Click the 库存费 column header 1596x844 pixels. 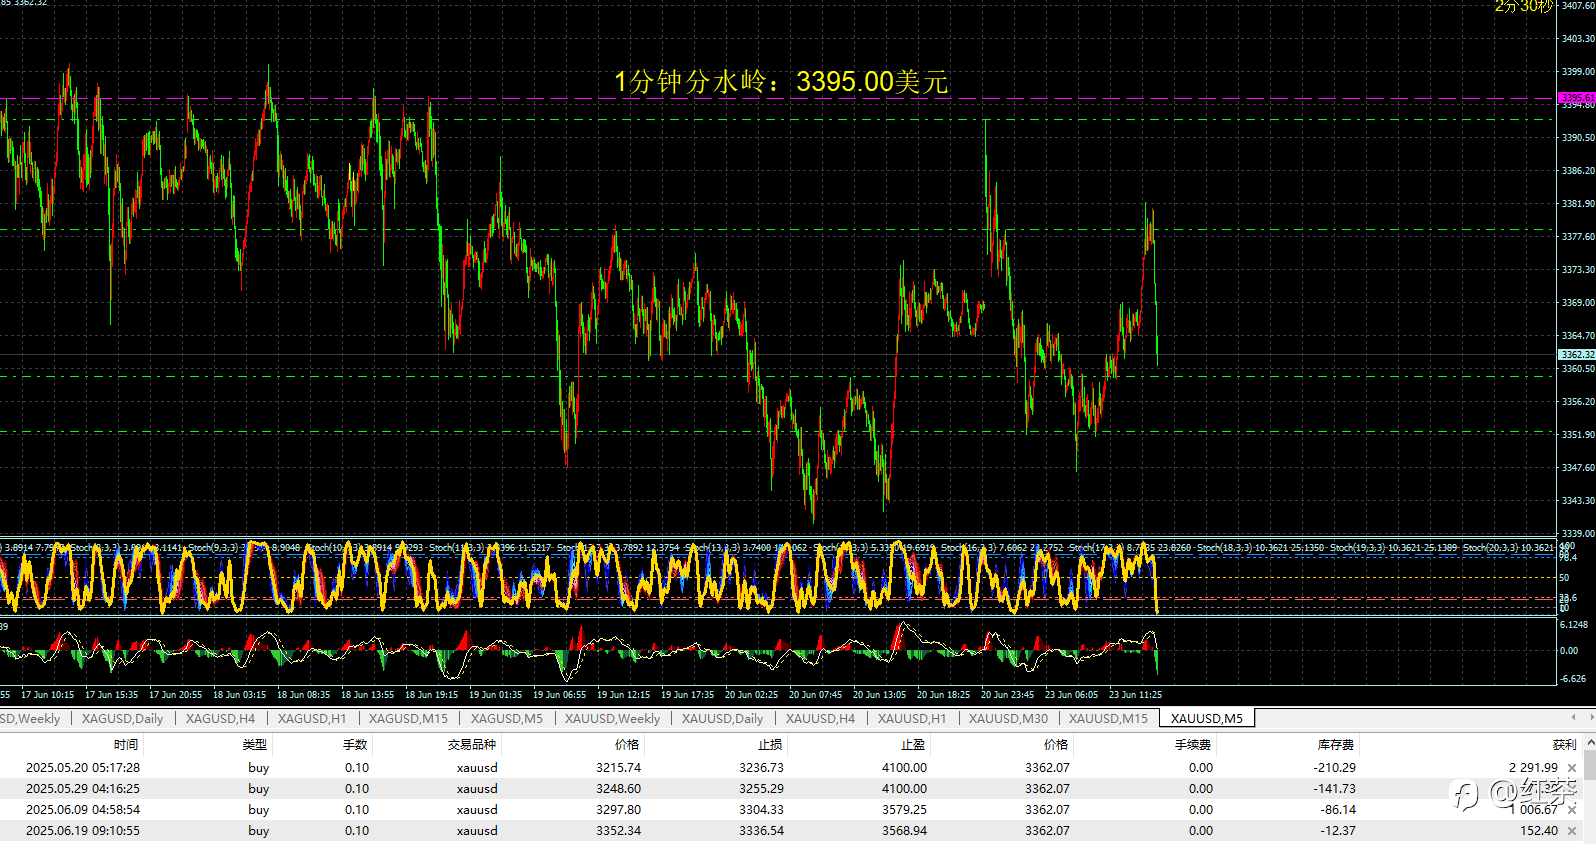tap(1335, 745)
